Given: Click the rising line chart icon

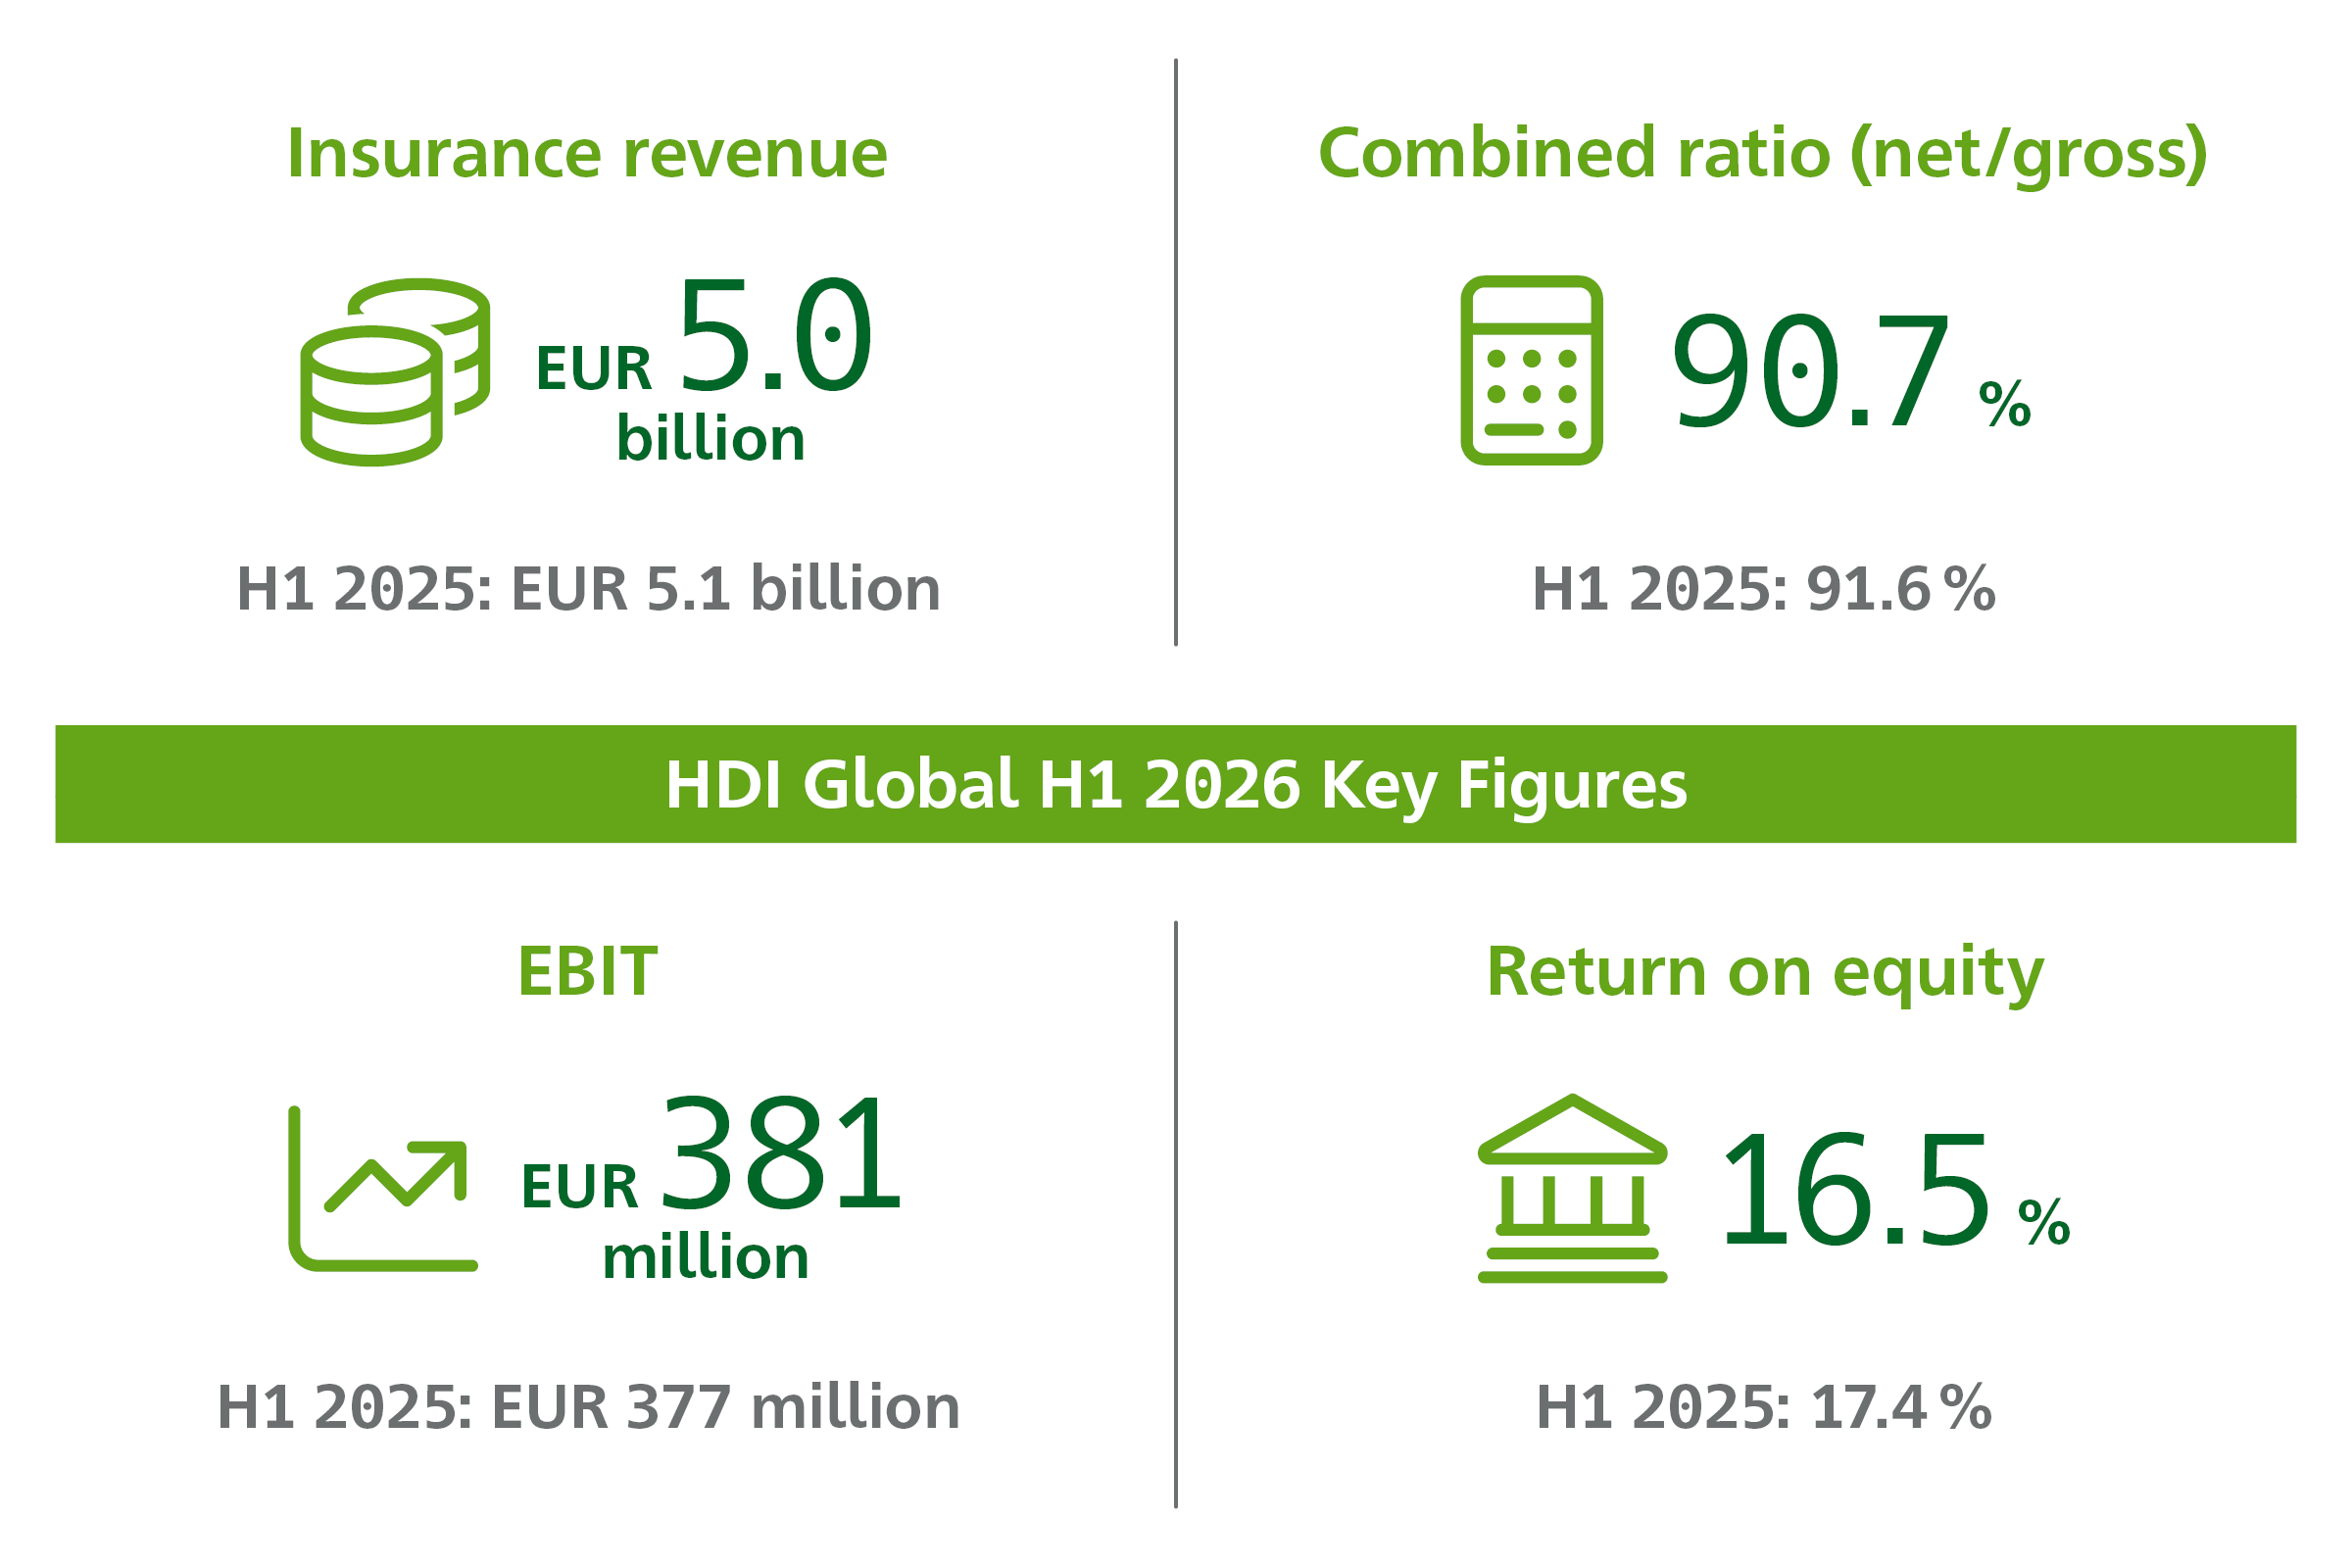Looking at the screenshot, I should coord(383,1189).
